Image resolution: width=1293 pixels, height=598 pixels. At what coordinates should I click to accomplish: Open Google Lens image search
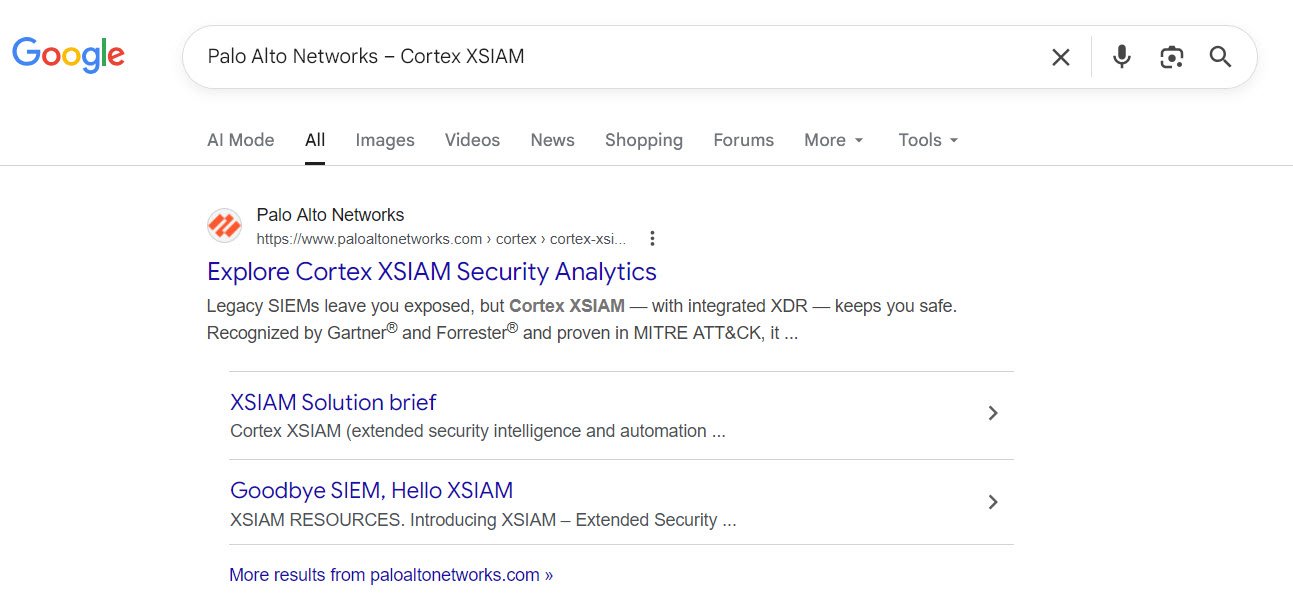coord(1171,57)
